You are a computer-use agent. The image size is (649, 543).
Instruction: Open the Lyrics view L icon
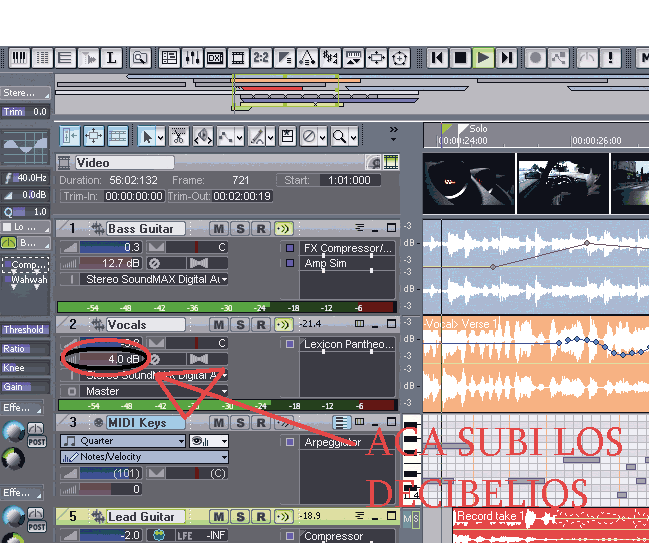(111, 58)
